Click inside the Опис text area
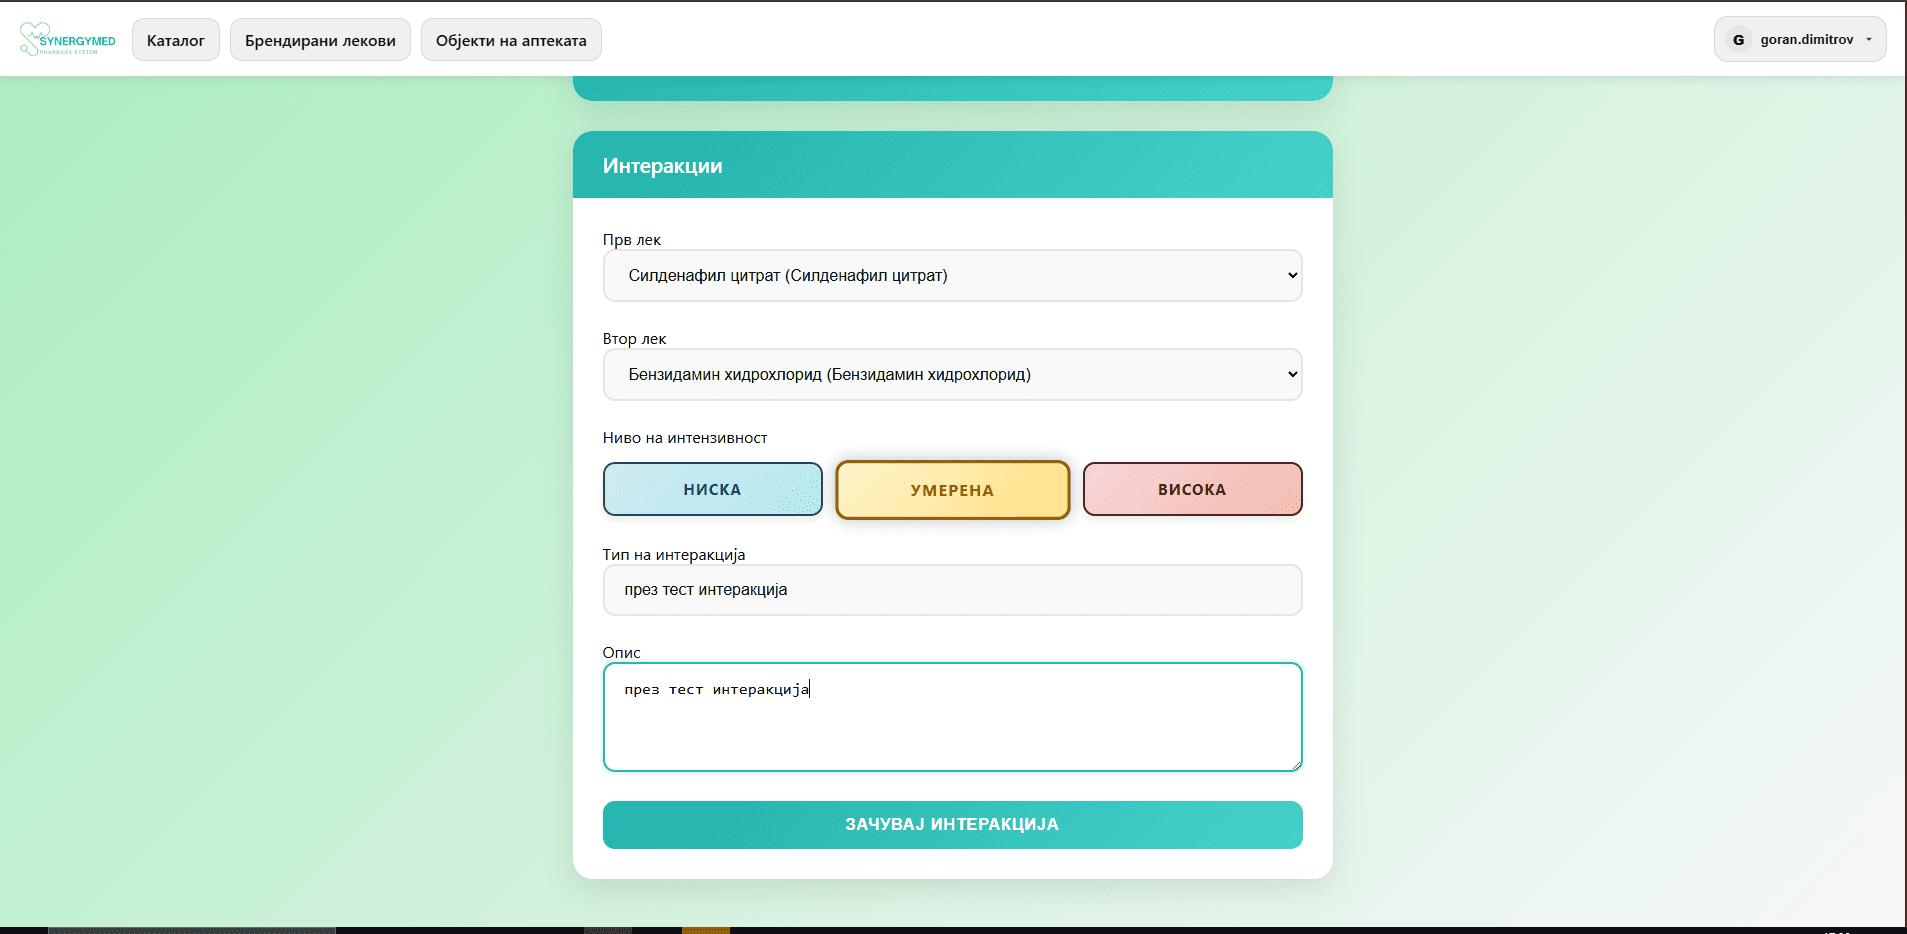The height and width of the screenshot is (934, 1907). point(952,725)
